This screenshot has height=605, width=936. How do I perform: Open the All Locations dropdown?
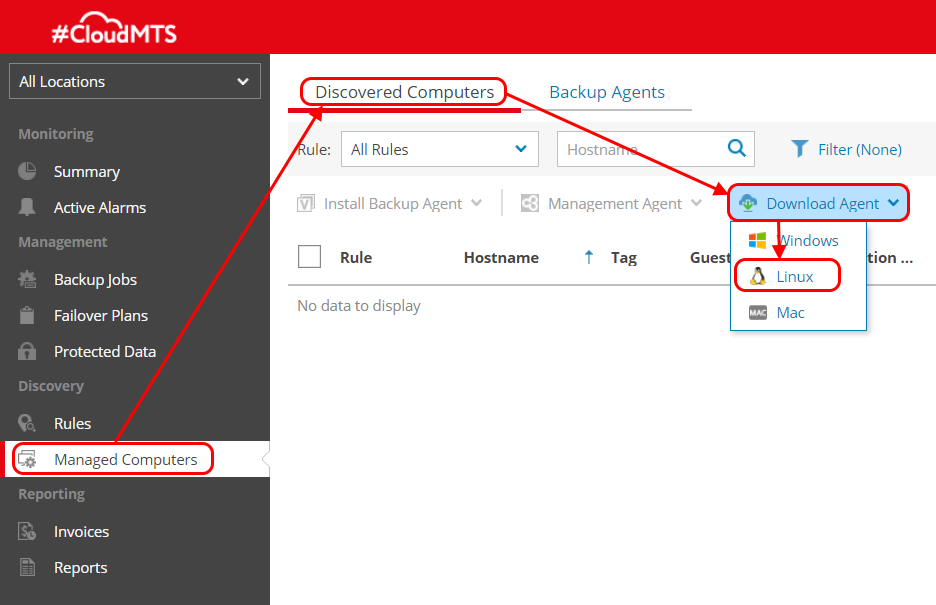(x=134, y=82)
